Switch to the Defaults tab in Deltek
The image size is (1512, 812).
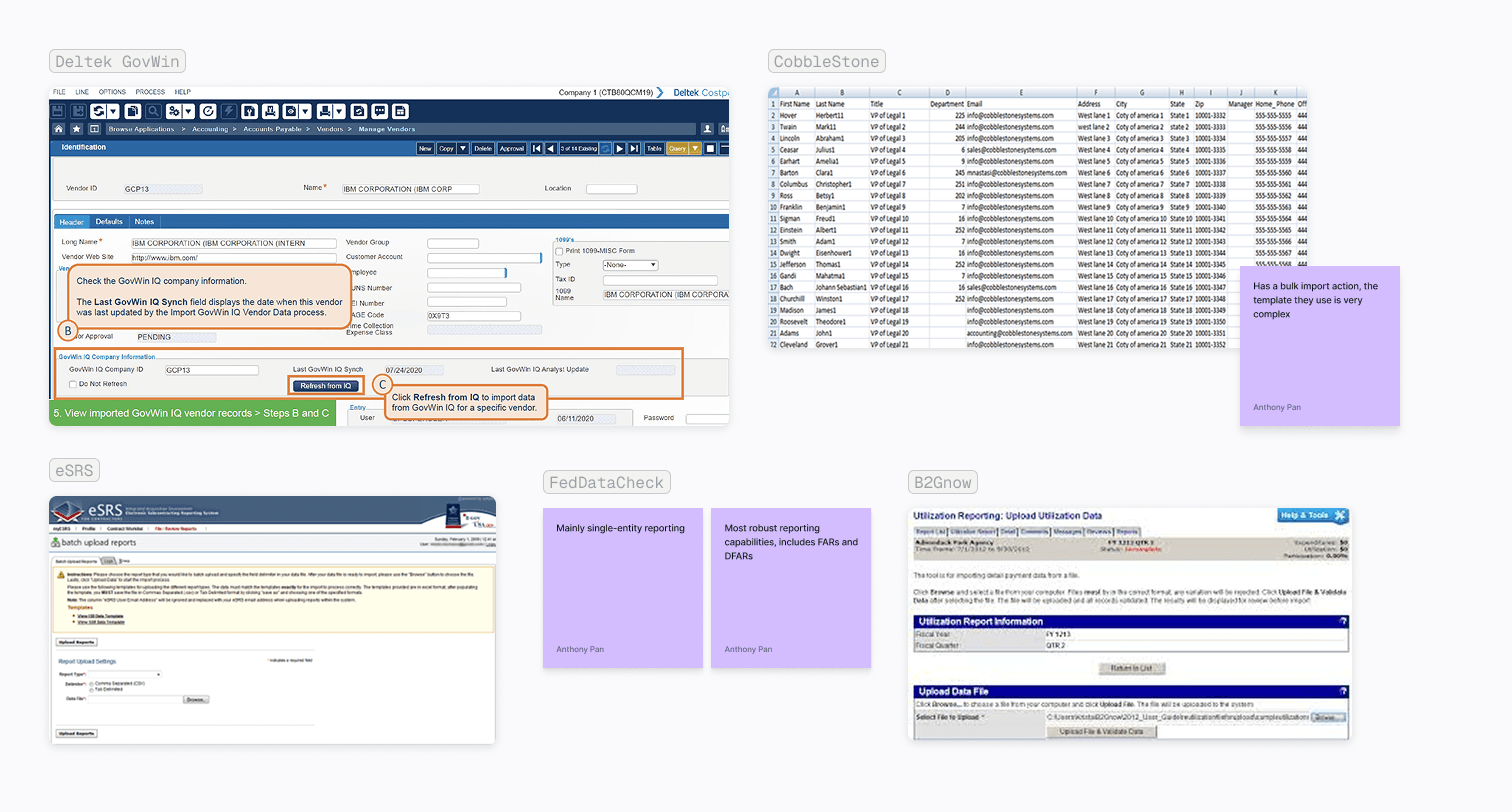[x=109, y=222]
